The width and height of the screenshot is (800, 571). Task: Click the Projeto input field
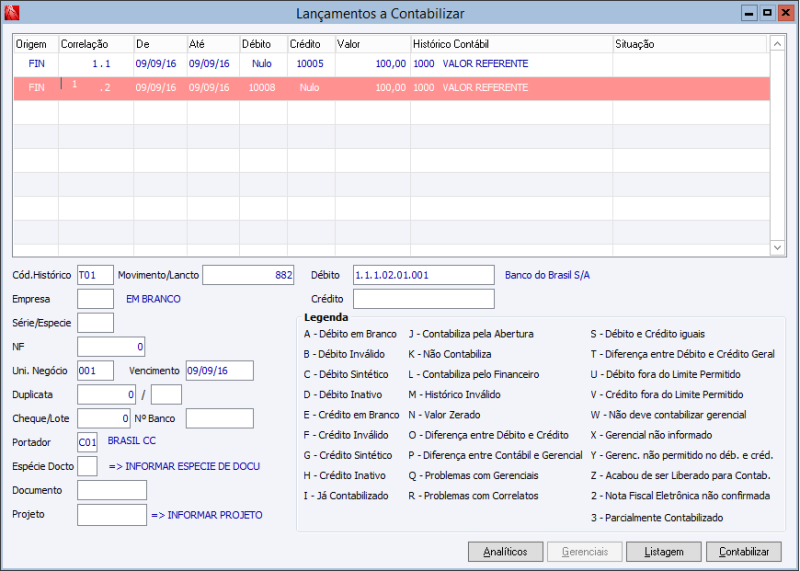(112, 515)
